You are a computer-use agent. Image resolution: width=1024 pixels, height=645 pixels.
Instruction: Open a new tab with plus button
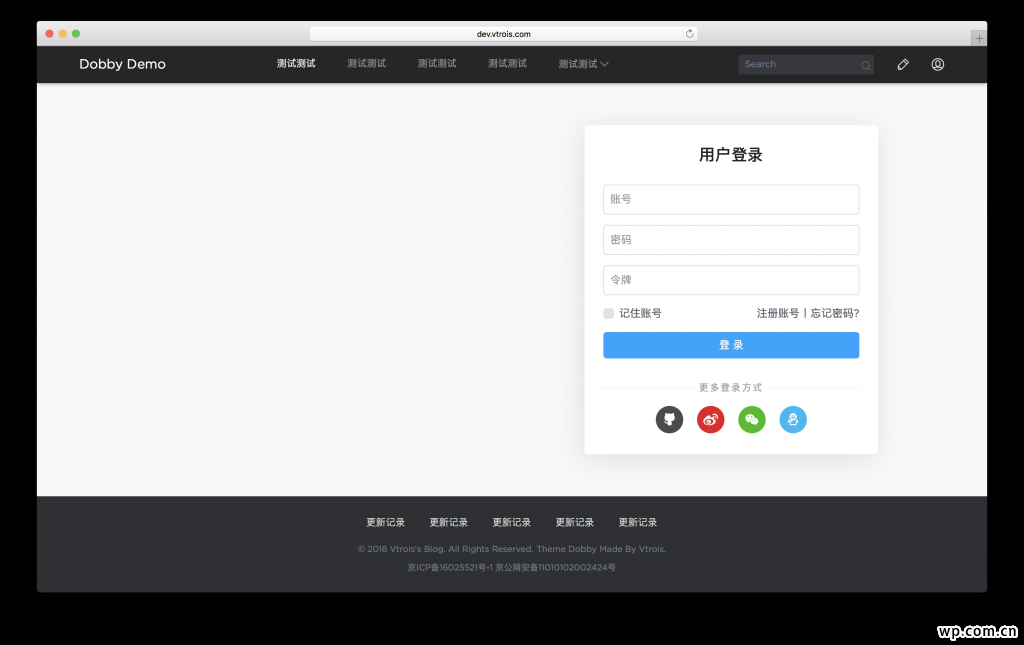click(x=979, y=38)
